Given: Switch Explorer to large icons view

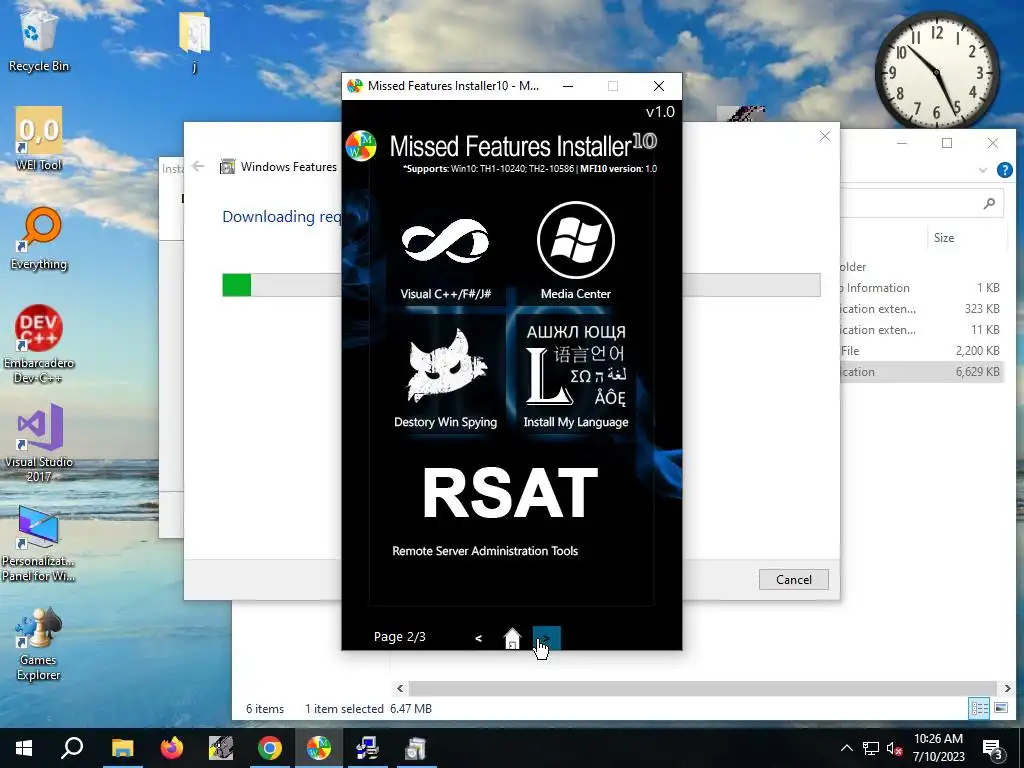Looking at the screenshot, I should tap(1000, 708).
